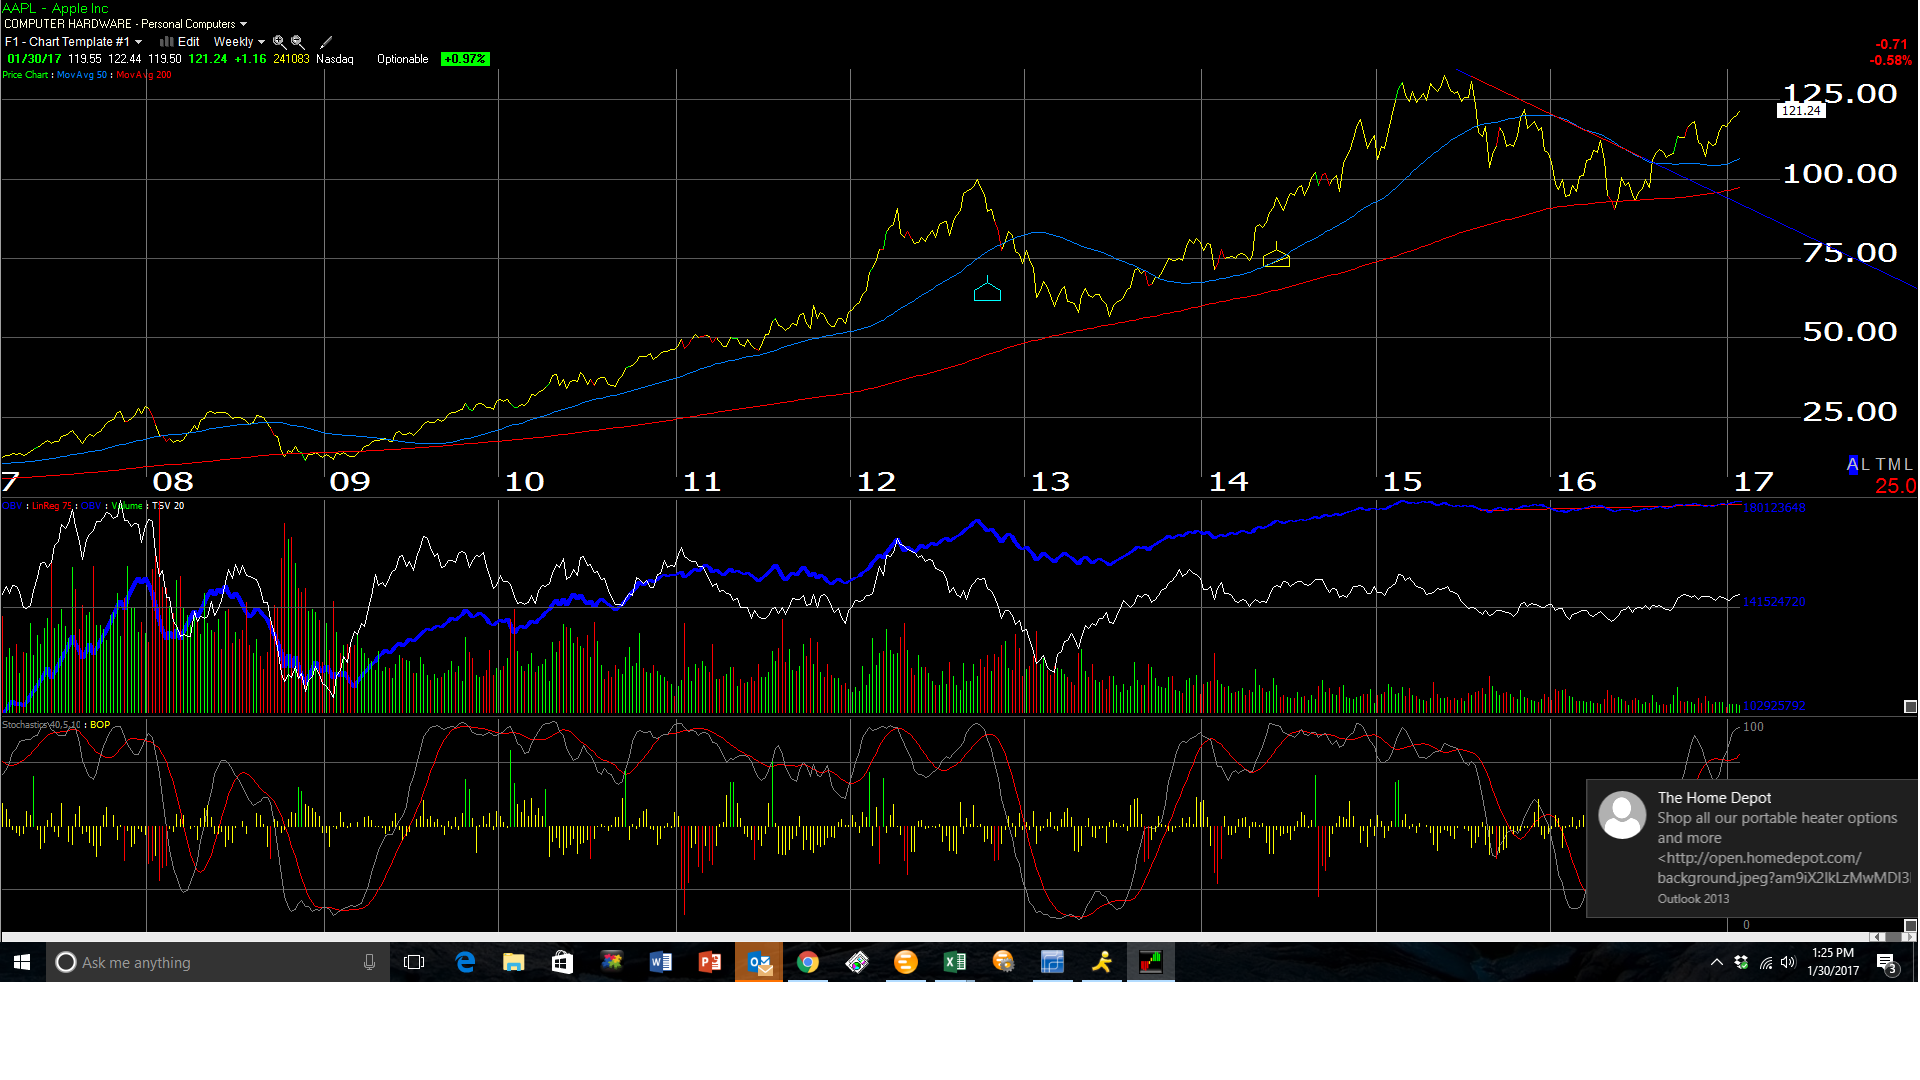1920x1080 pixels.
Task: Open the Wi-Fi network tray icon
Action: point(1766,962)
